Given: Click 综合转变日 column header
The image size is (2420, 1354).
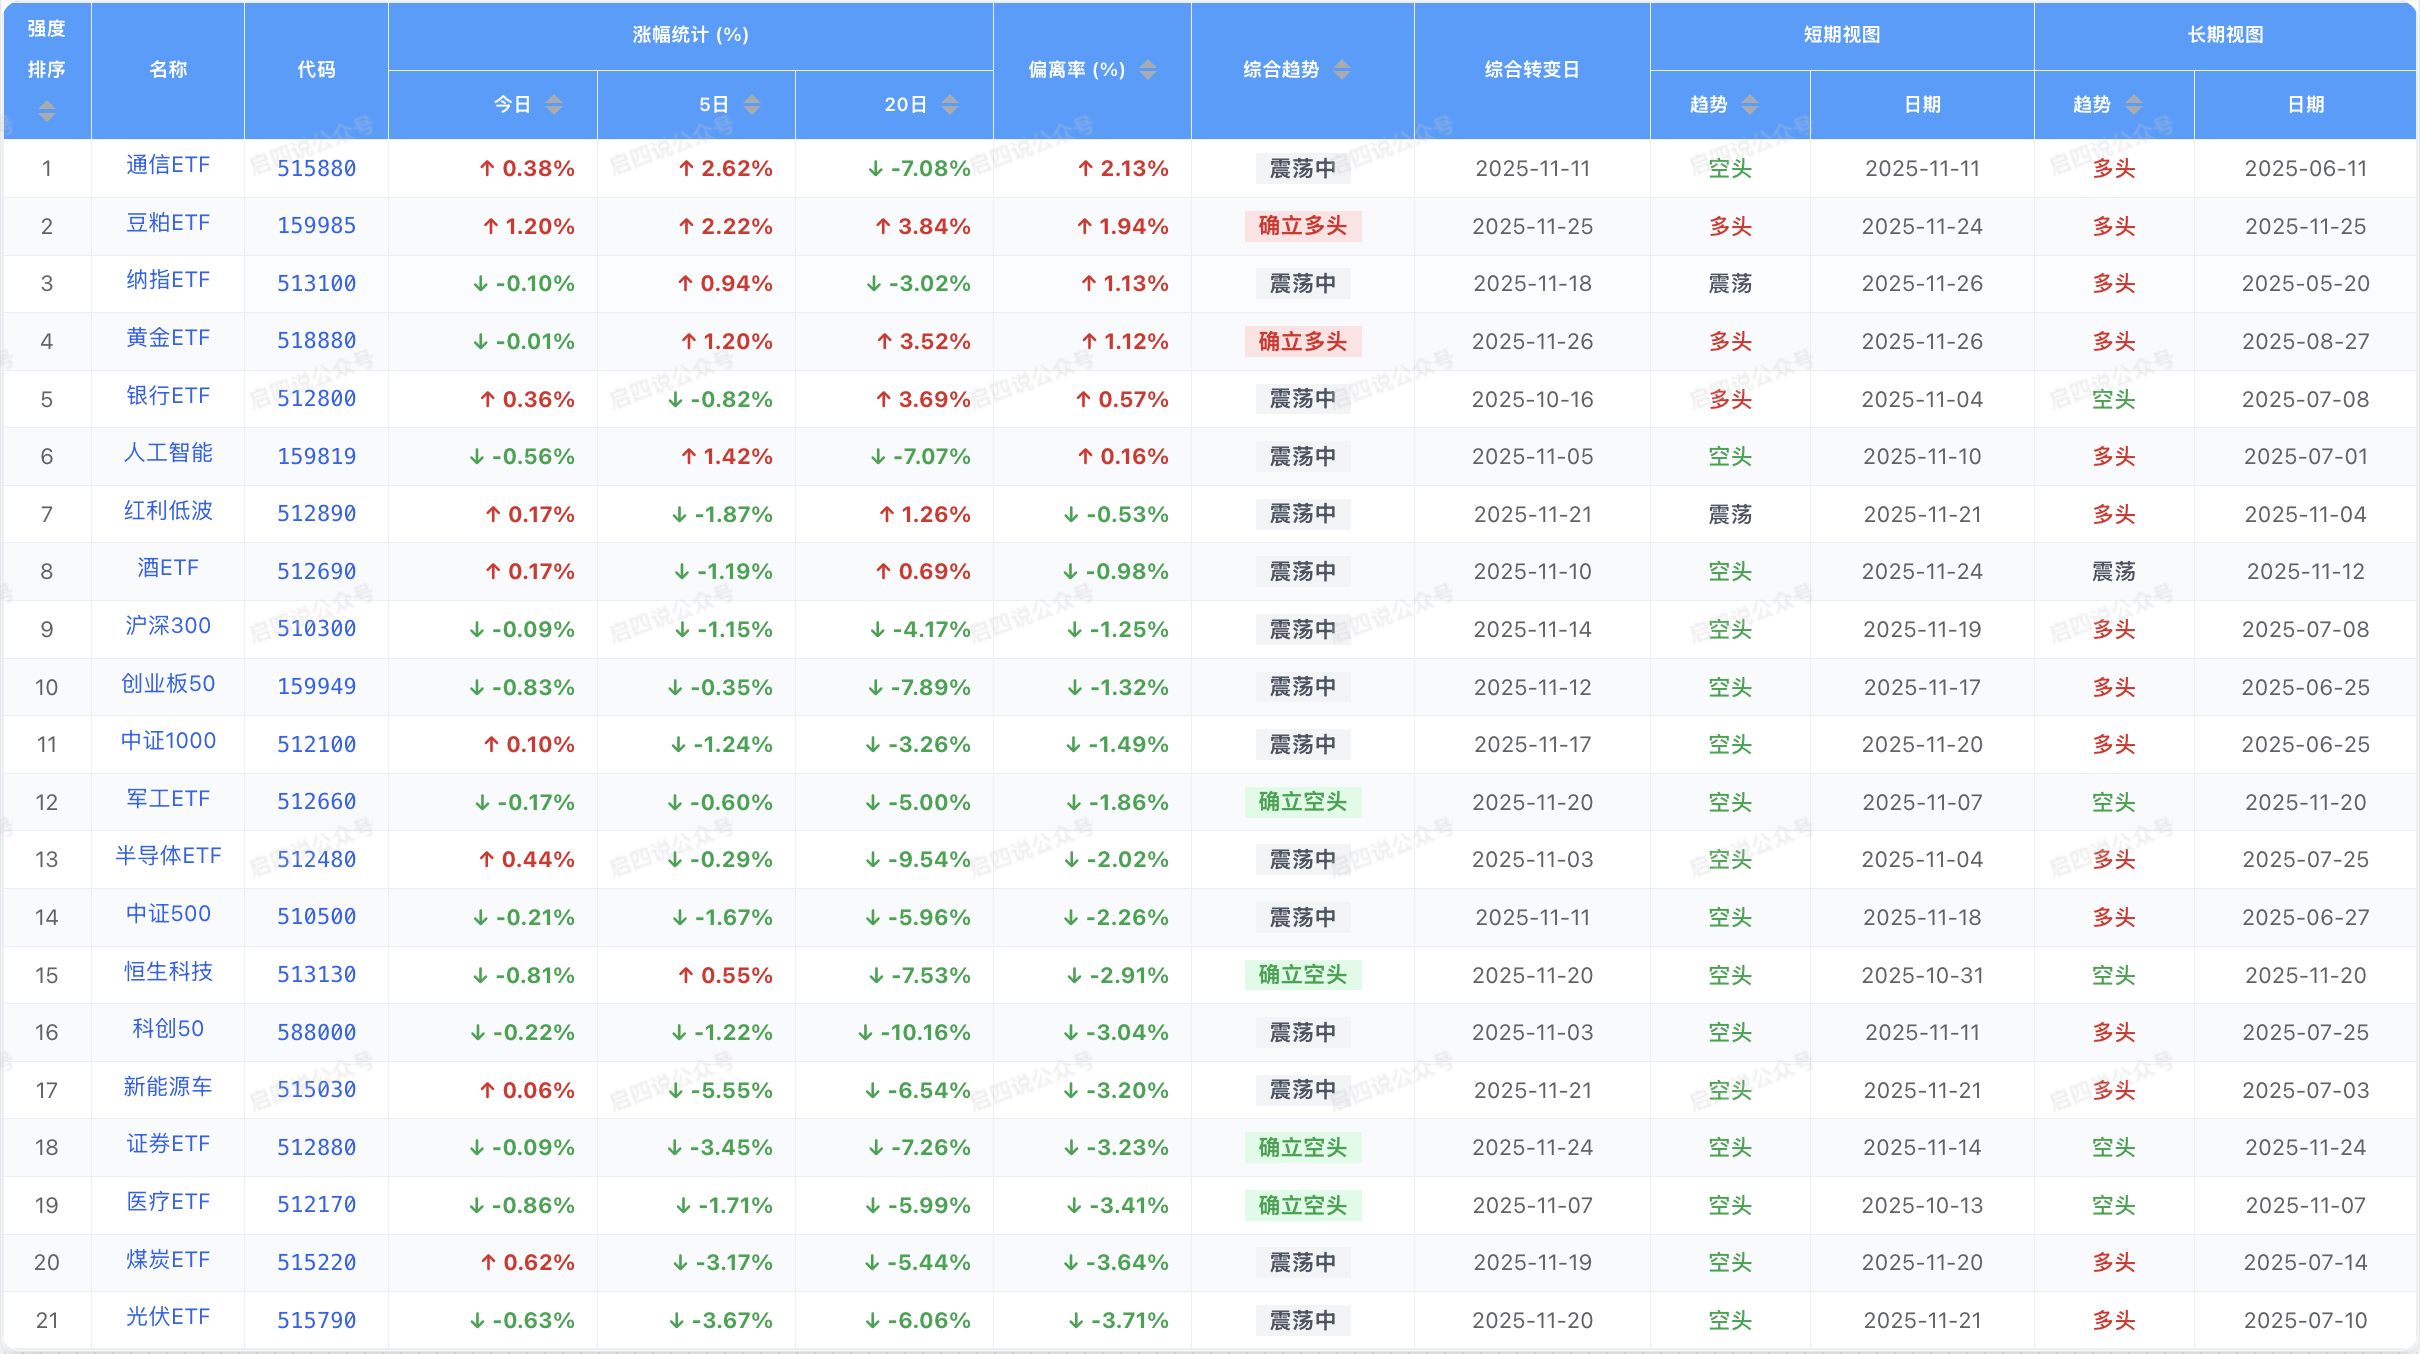Looking at the screenshot, I should (x=1531, y=69).
